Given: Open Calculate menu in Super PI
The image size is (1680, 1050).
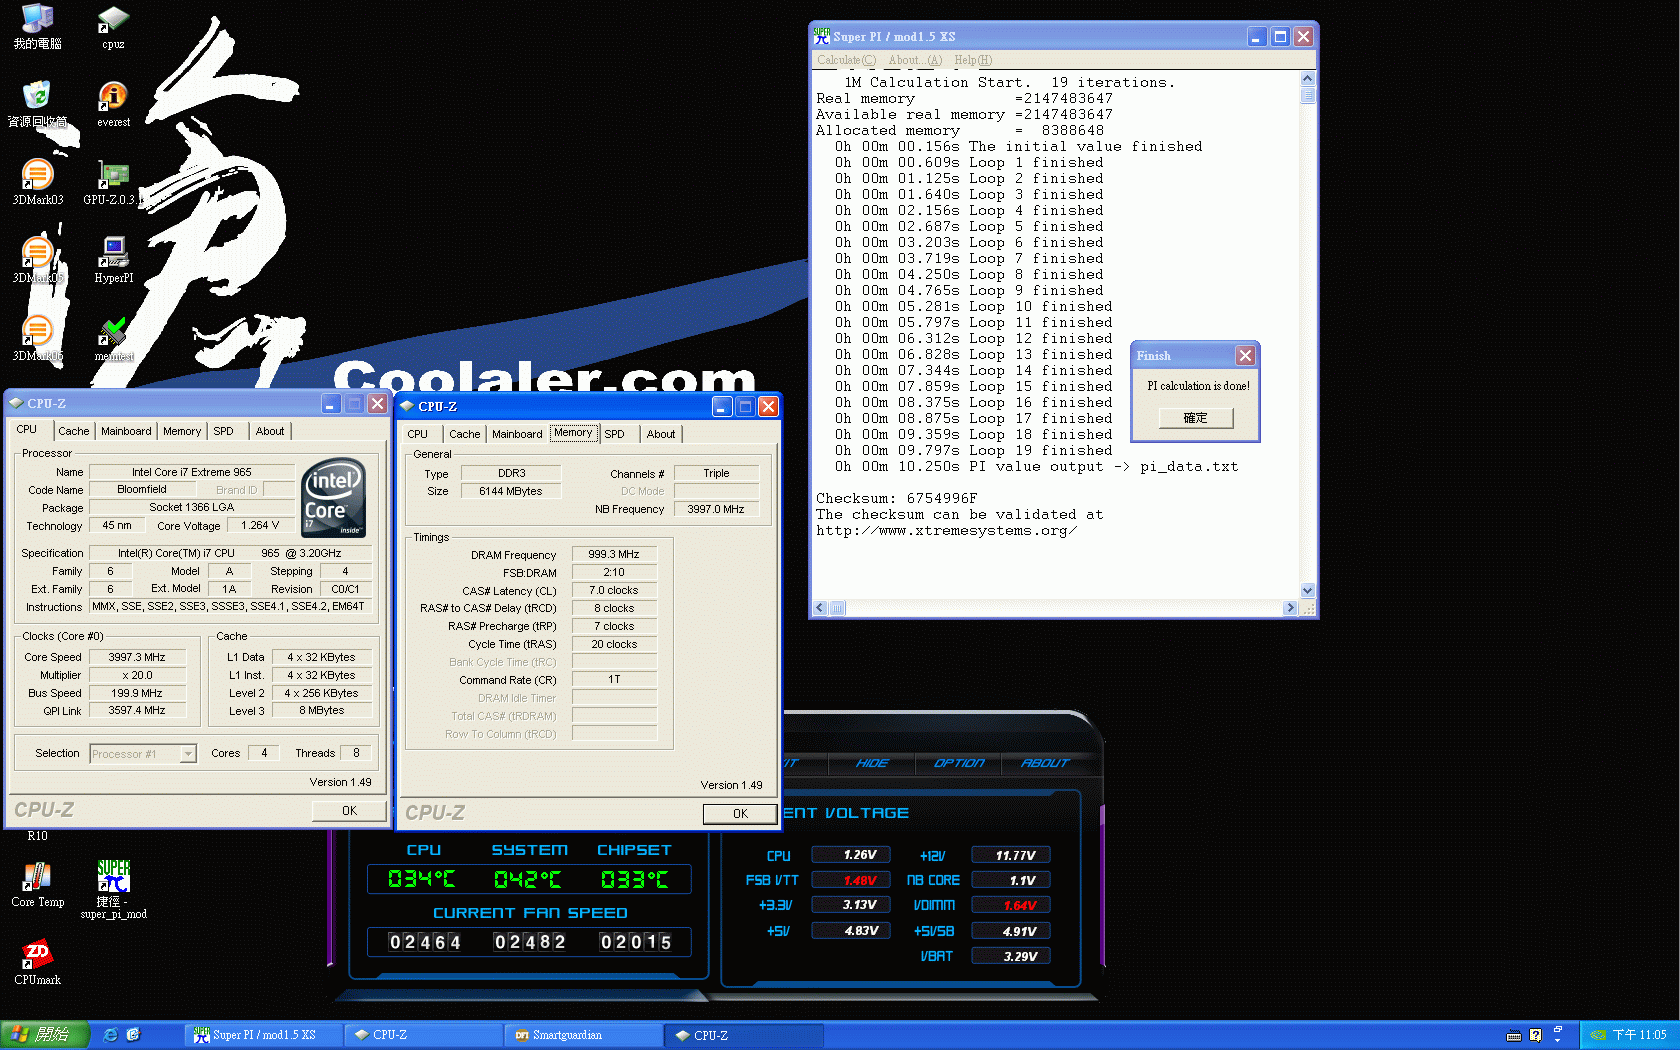Looking at the screenshot, I should (x=846, y=60).
